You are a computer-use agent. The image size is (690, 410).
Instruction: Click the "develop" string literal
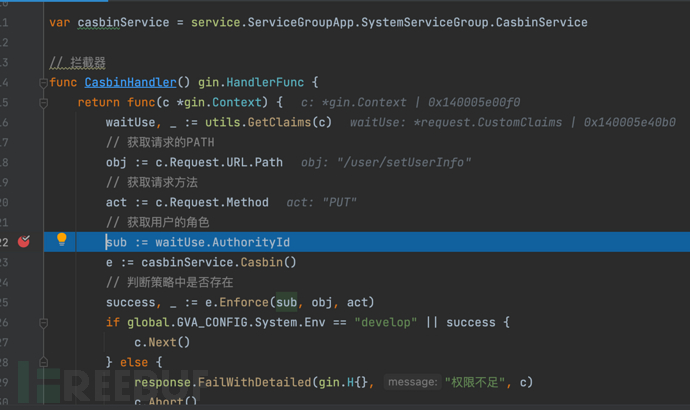click(x=387, y=322)
